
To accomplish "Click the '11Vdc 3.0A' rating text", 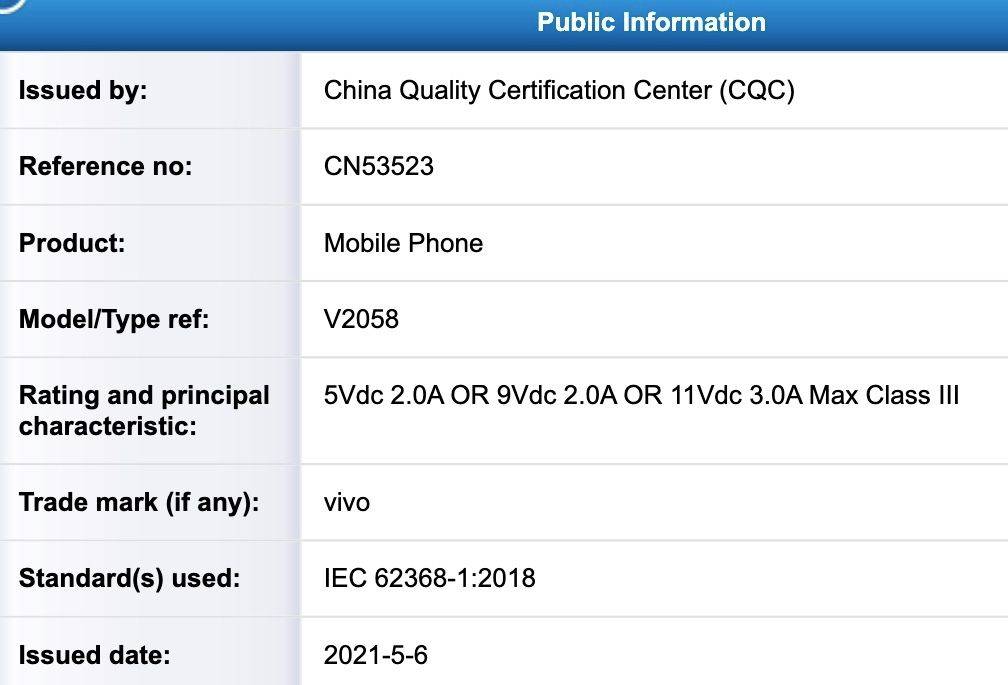I will pyautogui.click(x=737, y=396).
